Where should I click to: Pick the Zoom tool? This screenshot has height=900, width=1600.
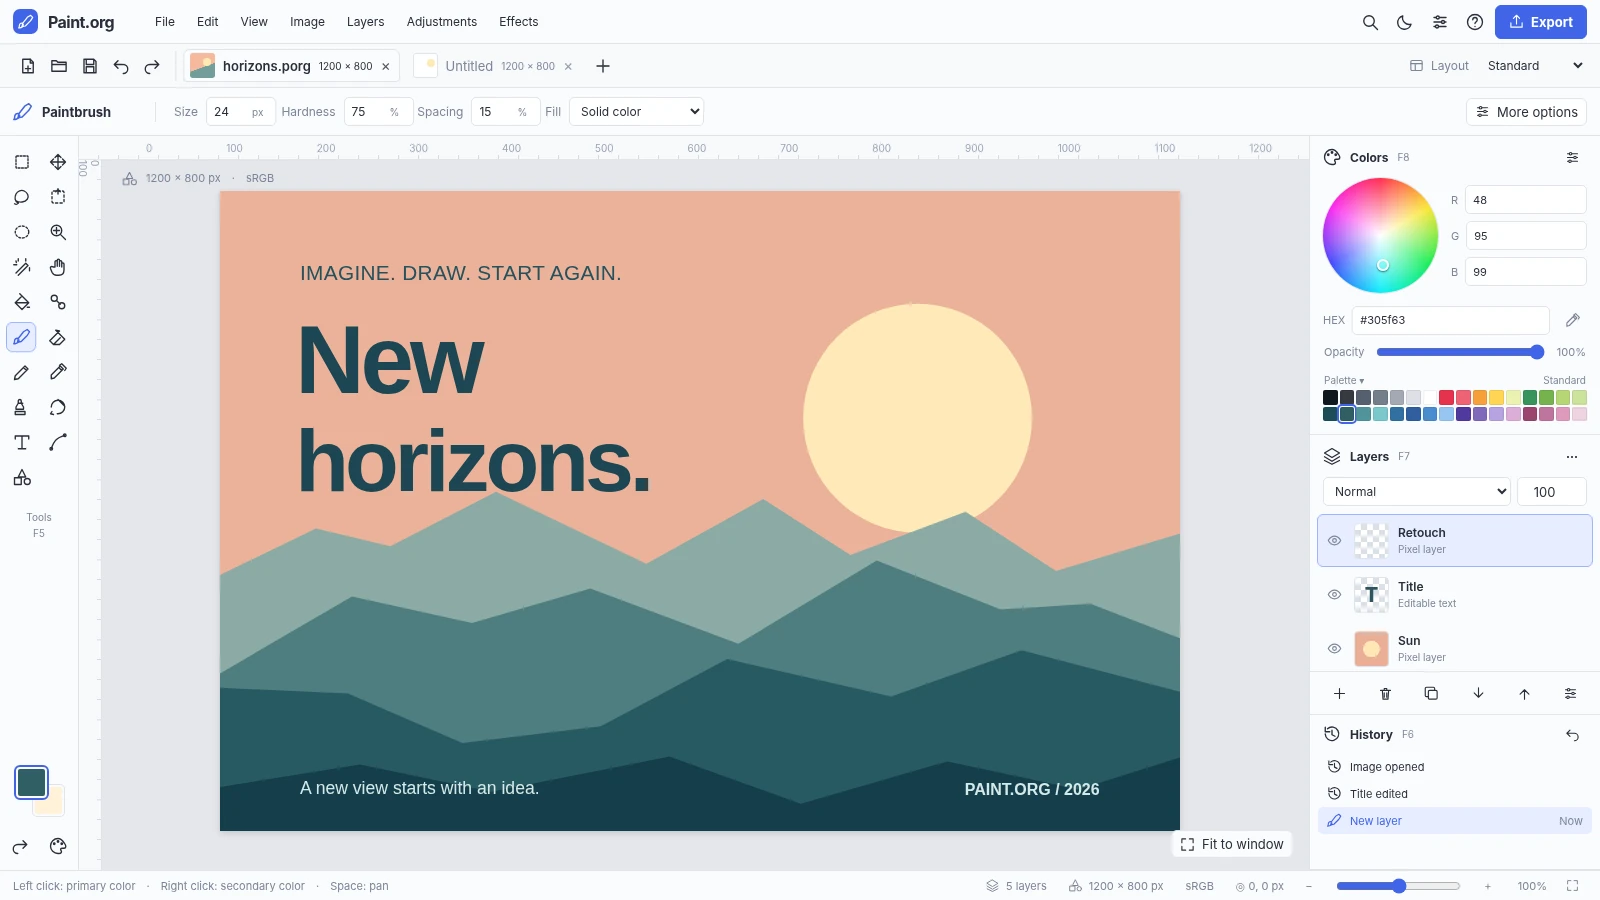[x=58, y=232]
